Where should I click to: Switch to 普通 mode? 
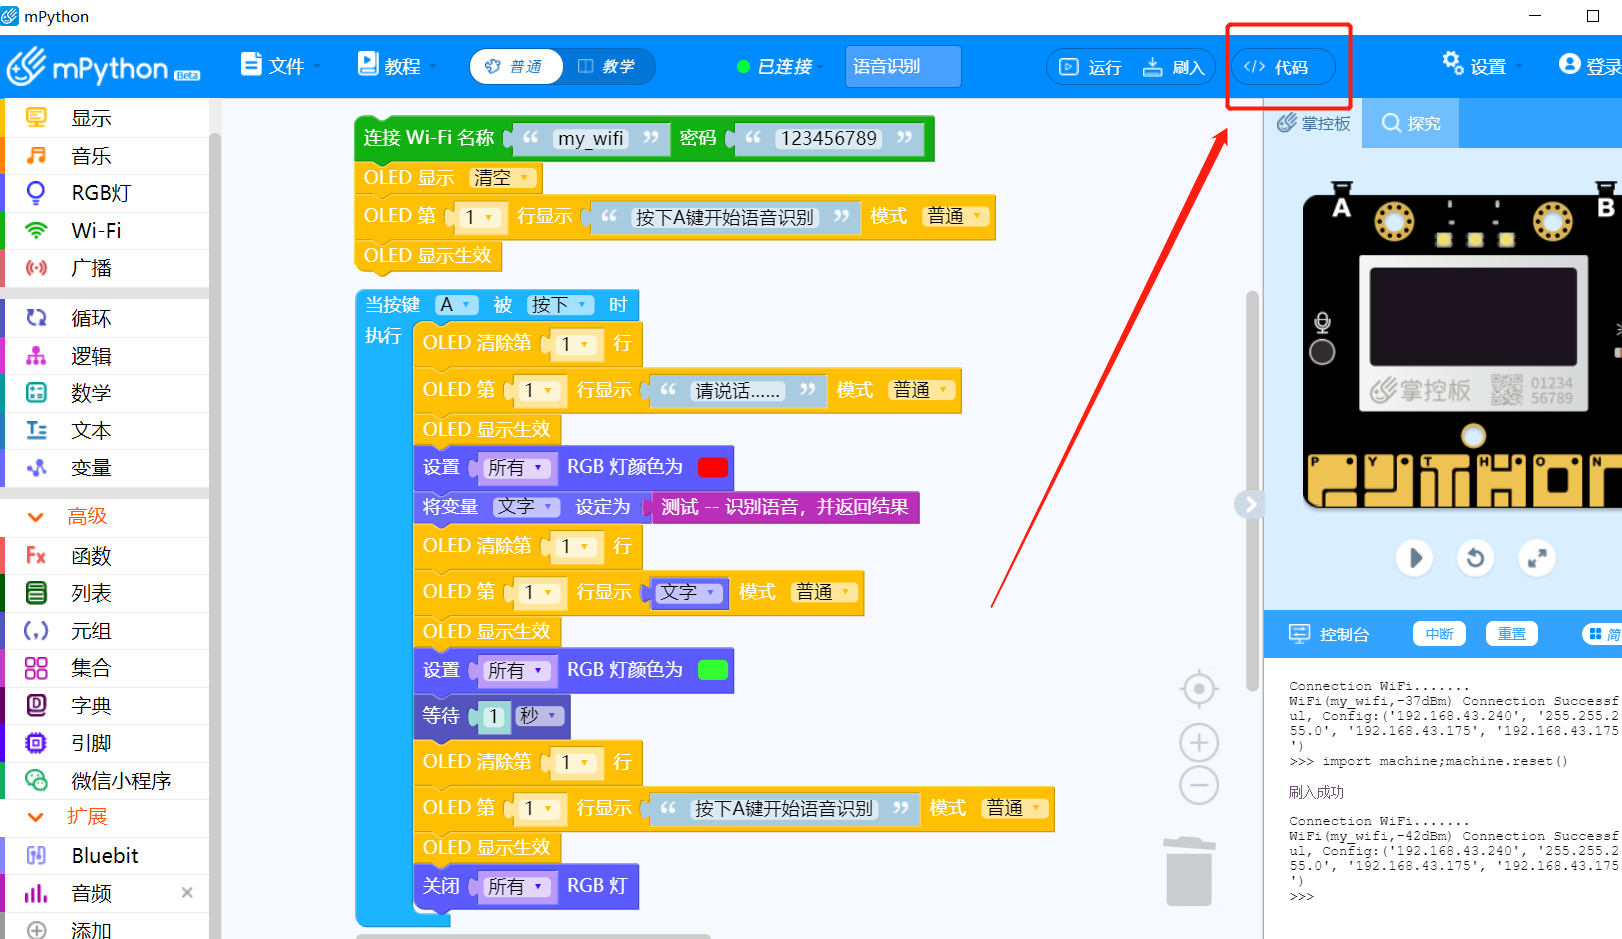(516, 67)
